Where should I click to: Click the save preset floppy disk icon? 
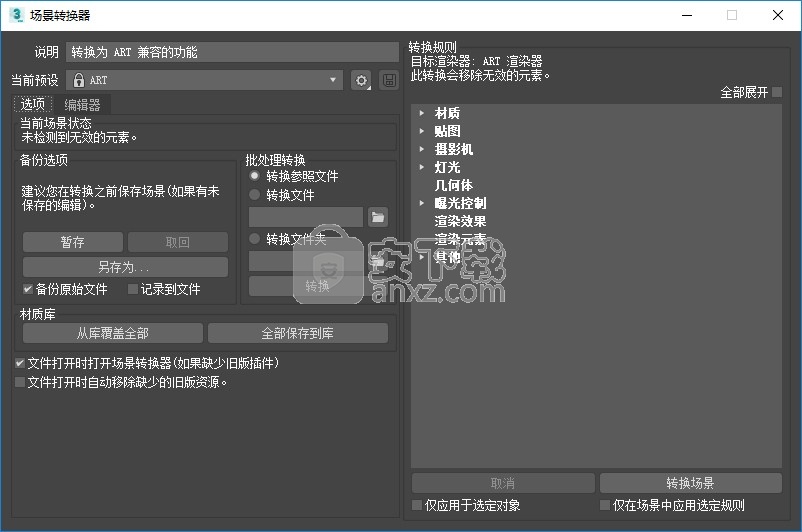[389, 80]
